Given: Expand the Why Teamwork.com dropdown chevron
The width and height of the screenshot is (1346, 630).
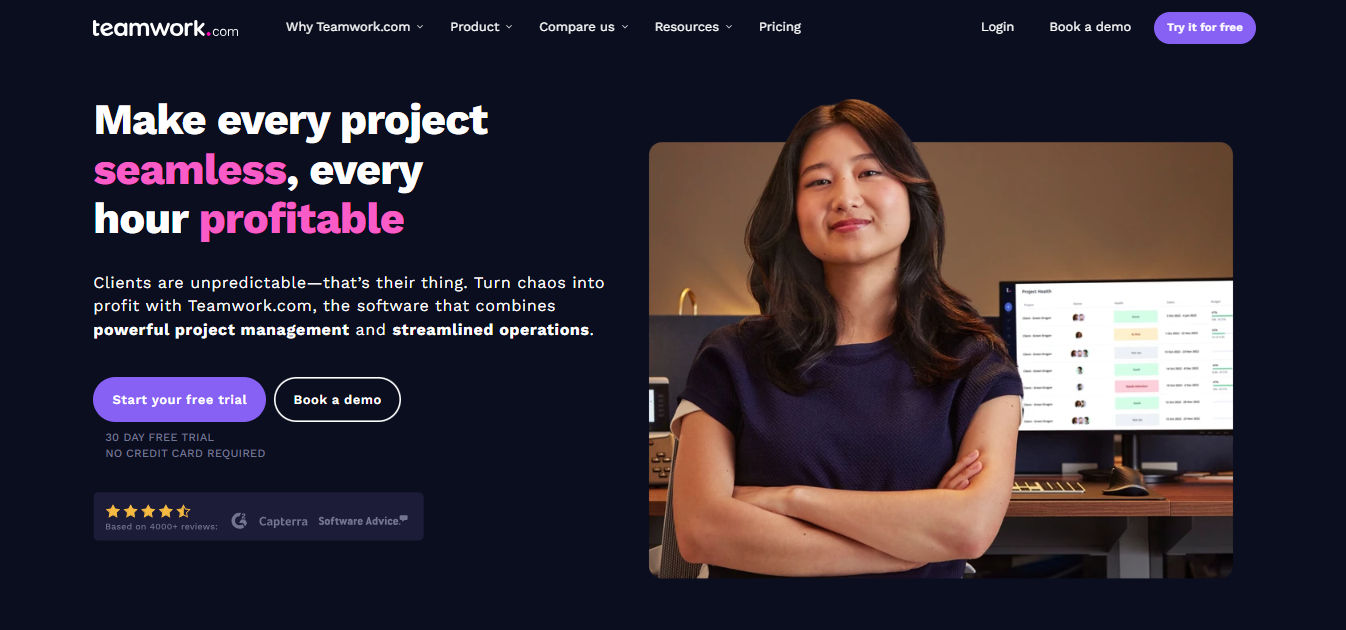Looking at the screenshot, I should (420, 27).
